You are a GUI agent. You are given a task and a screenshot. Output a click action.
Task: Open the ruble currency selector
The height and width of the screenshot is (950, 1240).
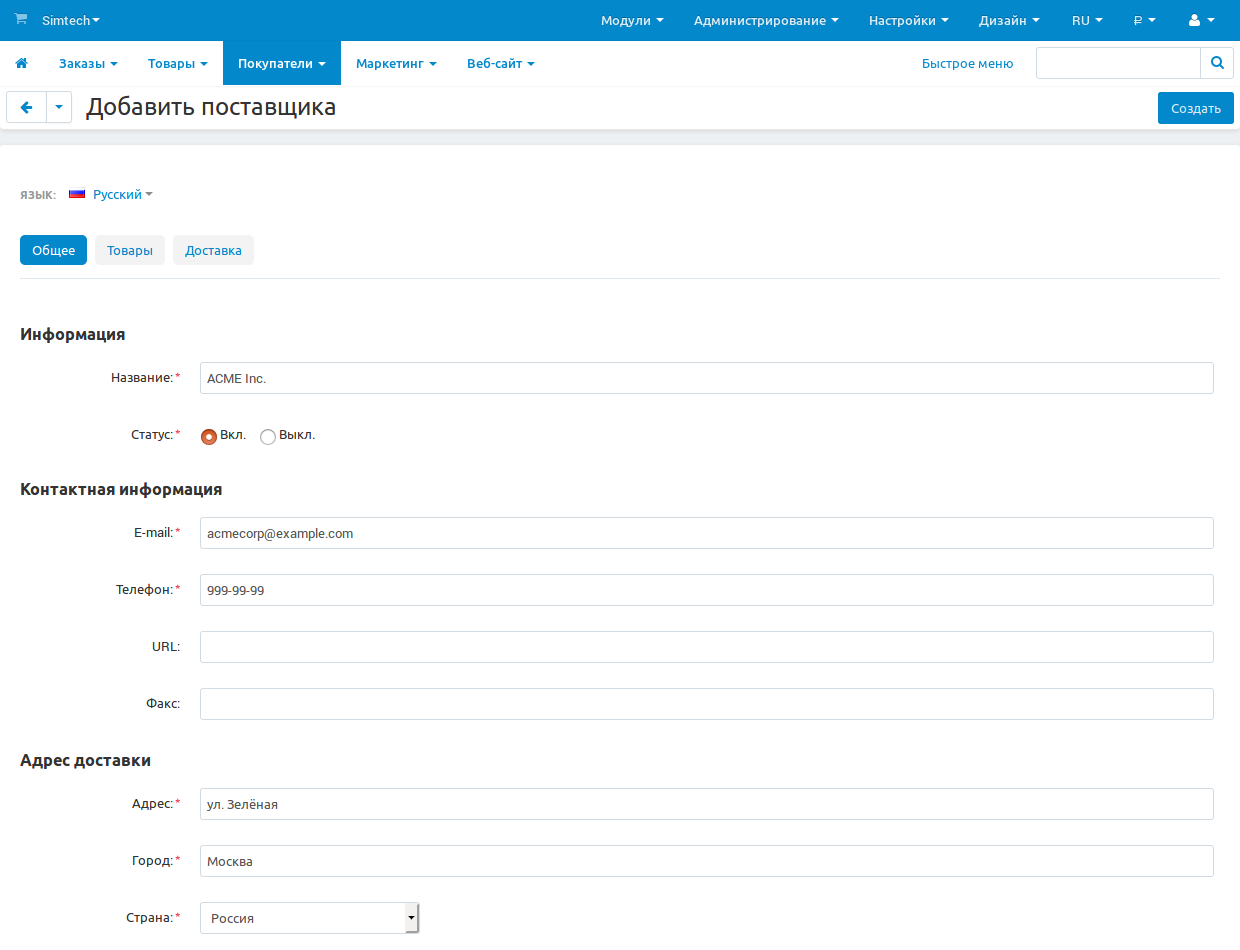click(x=1144, y=20)
